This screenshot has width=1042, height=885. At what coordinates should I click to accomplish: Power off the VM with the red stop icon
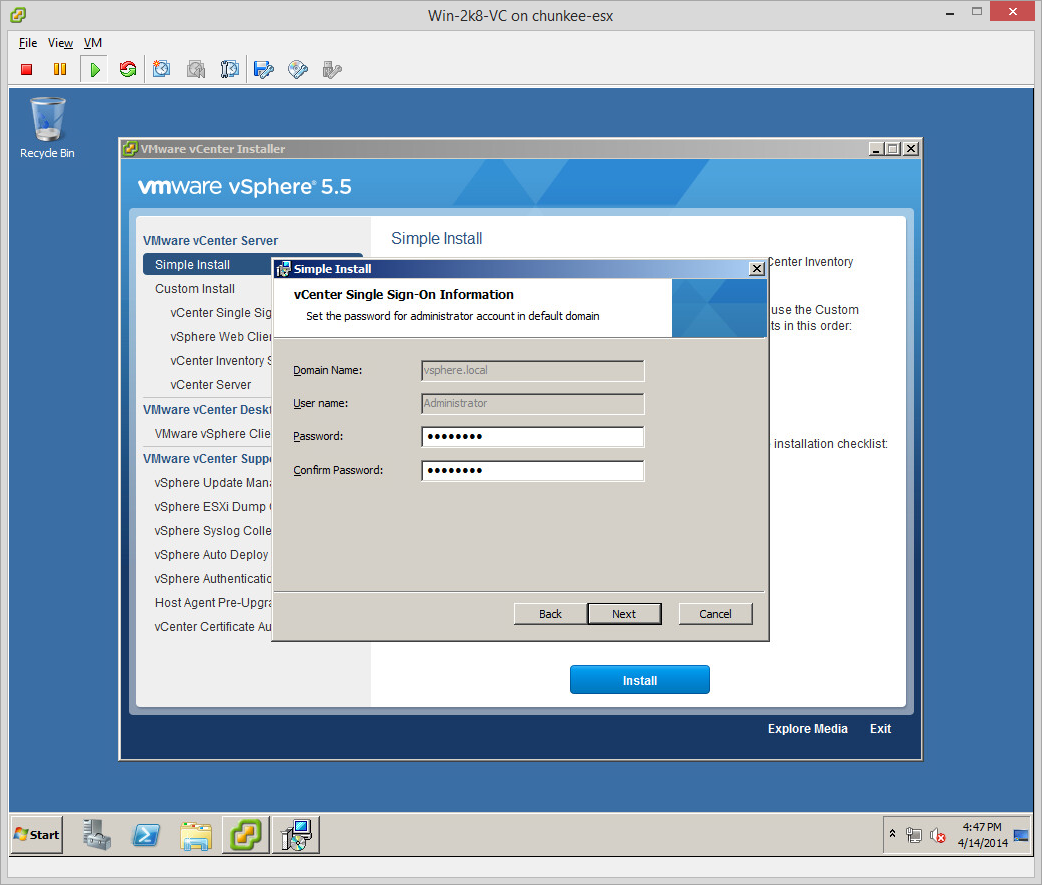(27, 69)
